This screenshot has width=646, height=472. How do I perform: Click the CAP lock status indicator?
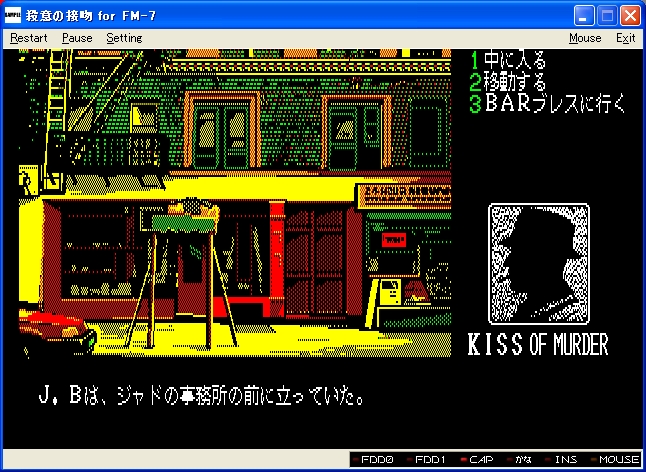480,460
